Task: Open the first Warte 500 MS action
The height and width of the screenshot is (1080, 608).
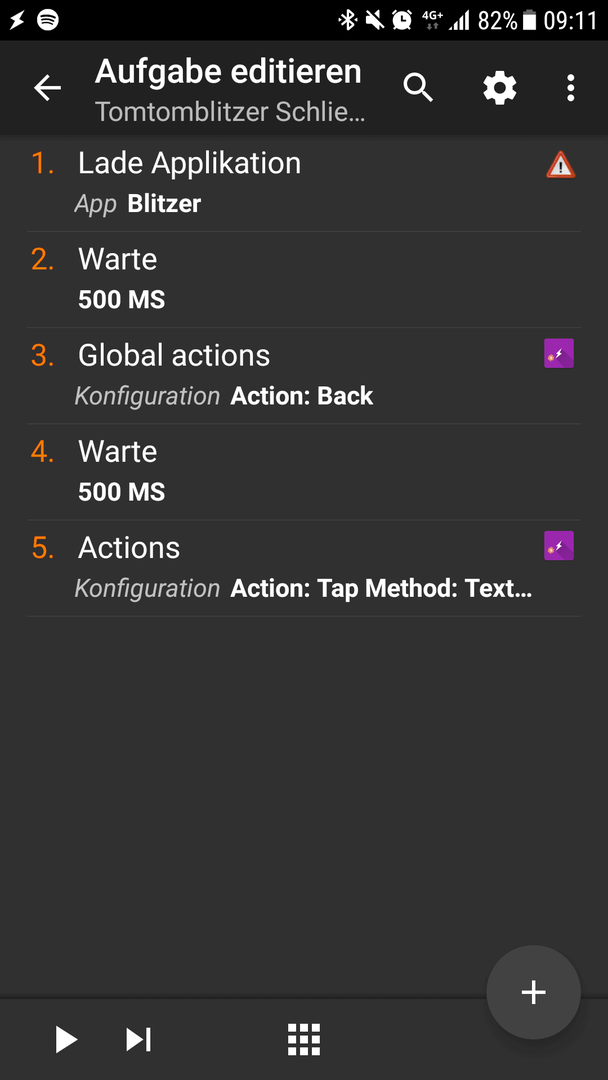Action: click(x=304, y=280)
